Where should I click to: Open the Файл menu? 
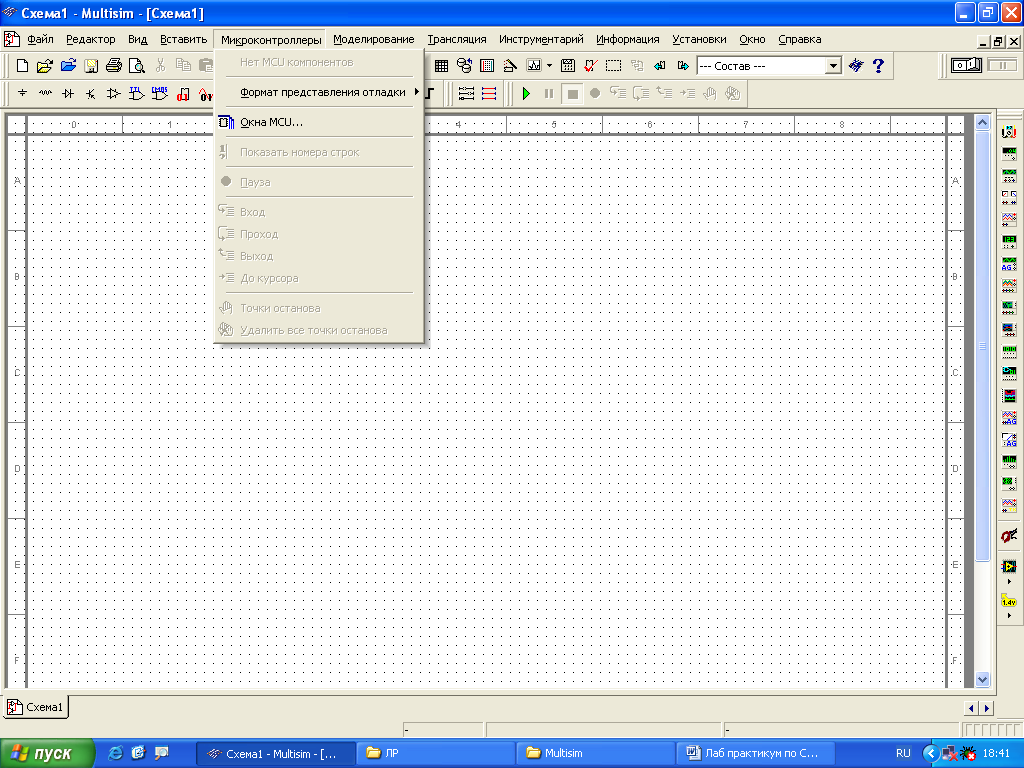(40, 39)
